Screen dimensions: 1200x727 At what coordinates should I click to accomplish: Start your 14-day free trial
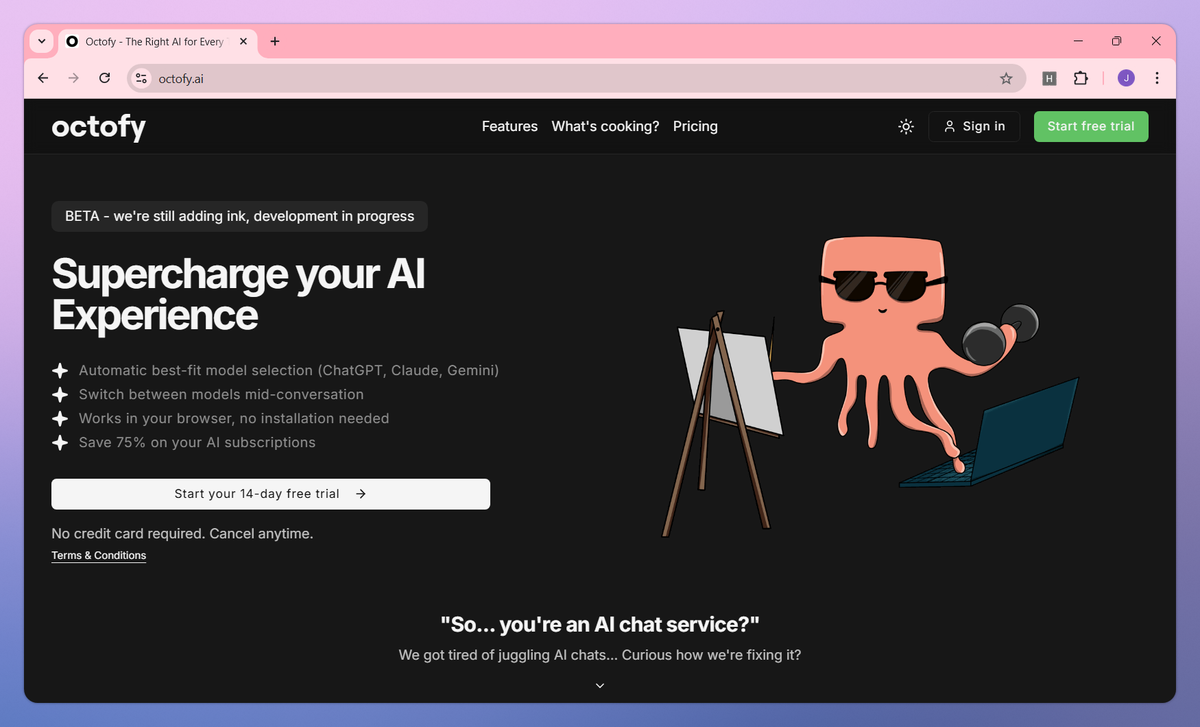tap(271, 494)
